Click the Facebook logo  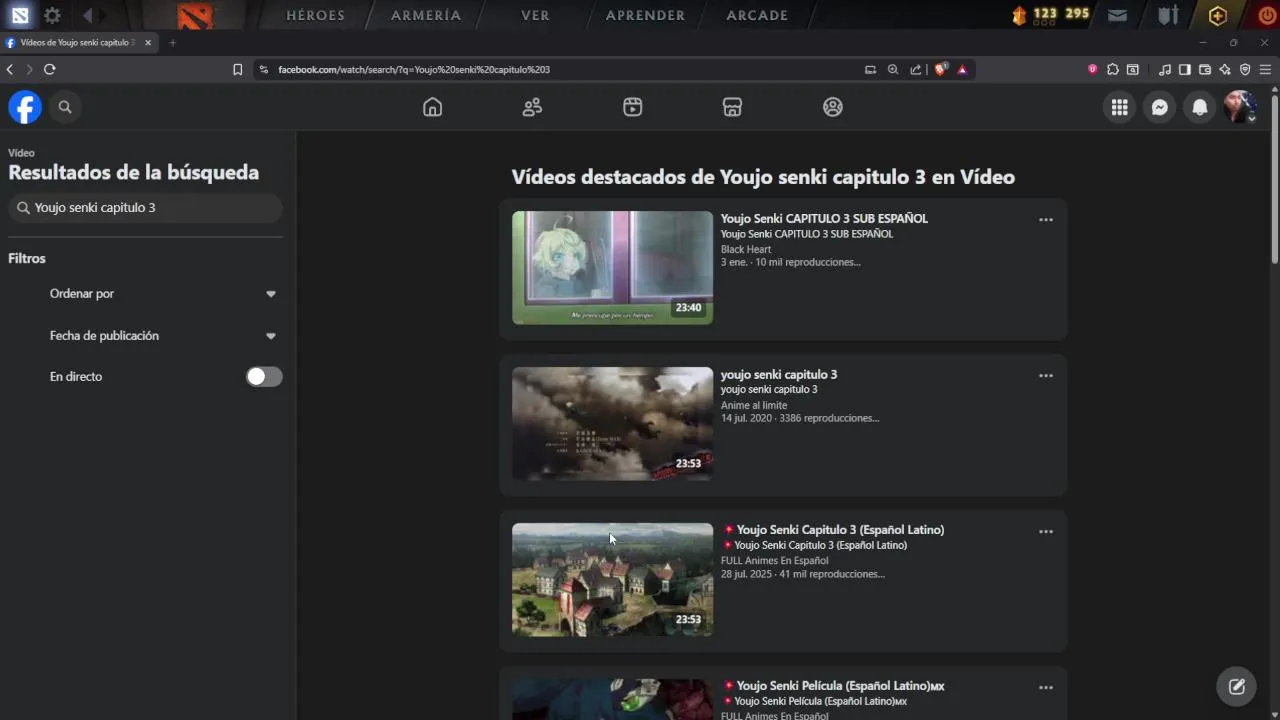tap(25, 107)
